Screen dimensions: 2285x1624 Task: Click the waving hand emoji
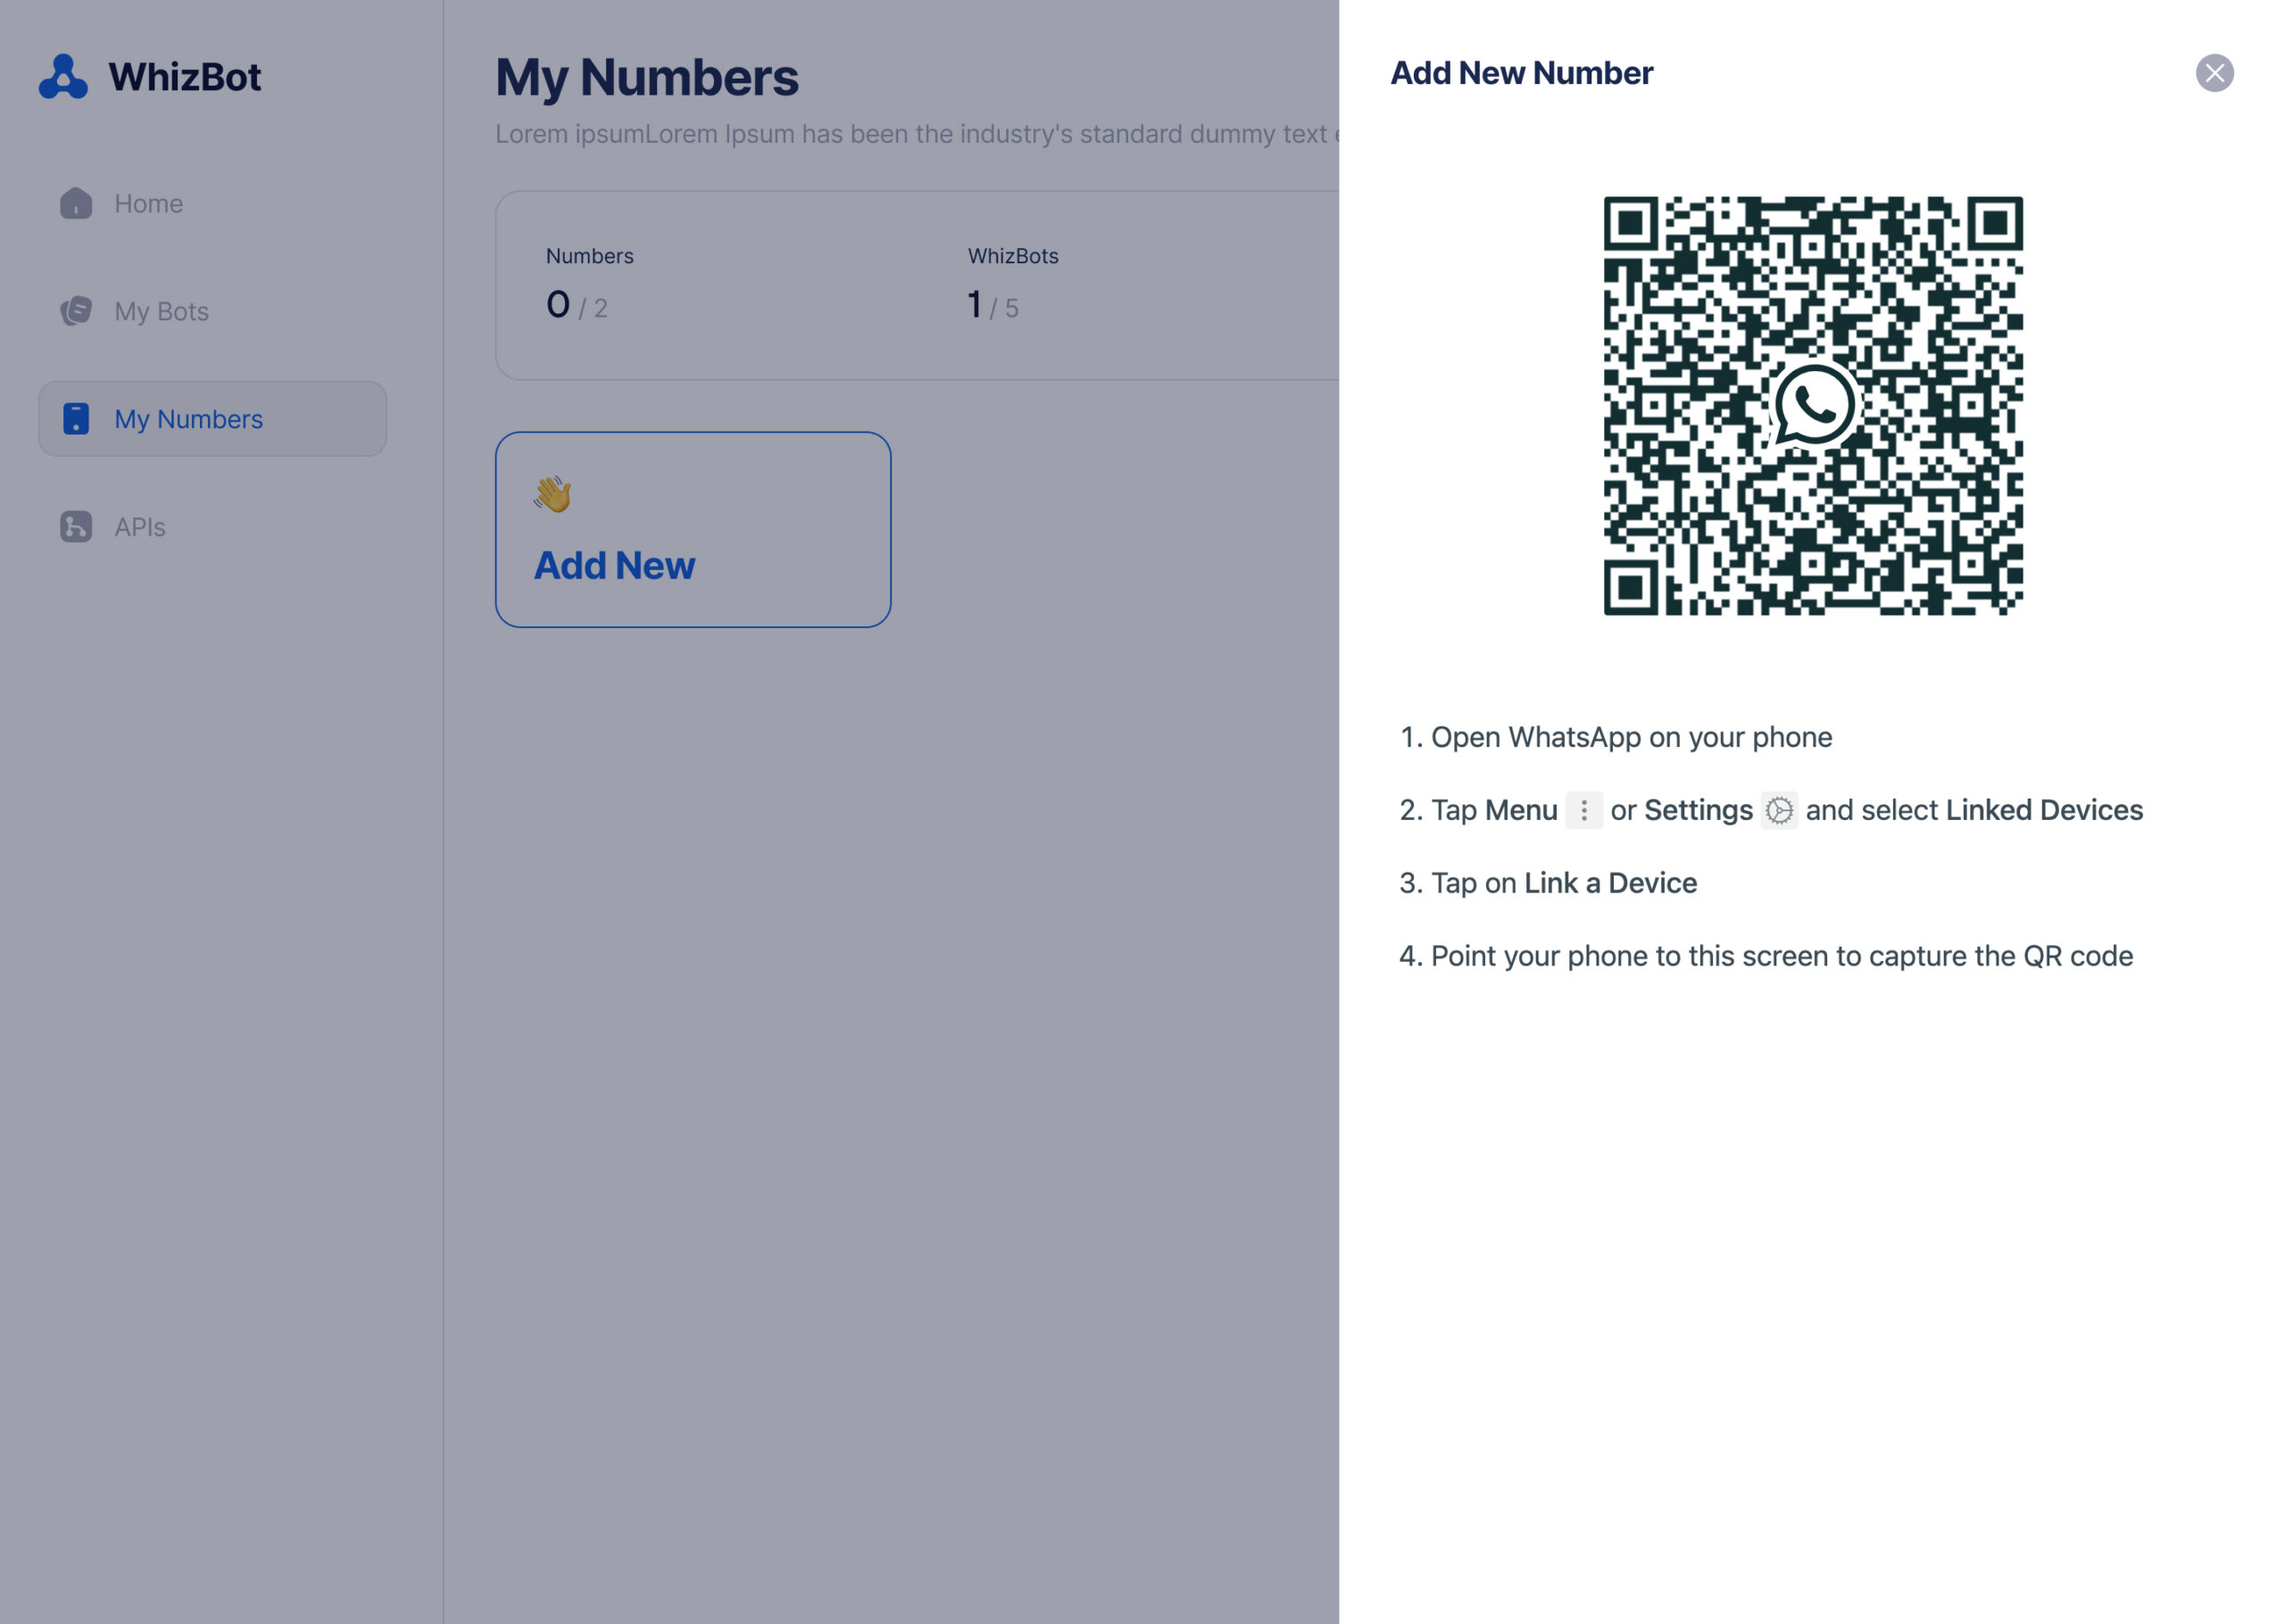point(552,494)
